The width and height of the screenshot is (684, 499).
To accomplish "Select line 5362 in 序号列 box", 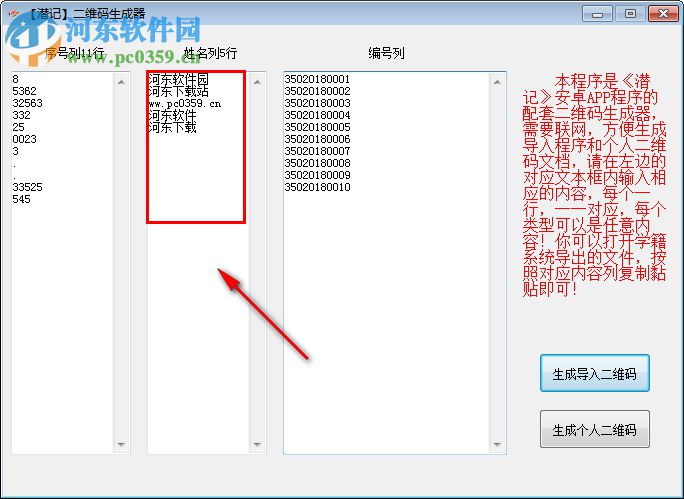I will [x=24, y=91].
